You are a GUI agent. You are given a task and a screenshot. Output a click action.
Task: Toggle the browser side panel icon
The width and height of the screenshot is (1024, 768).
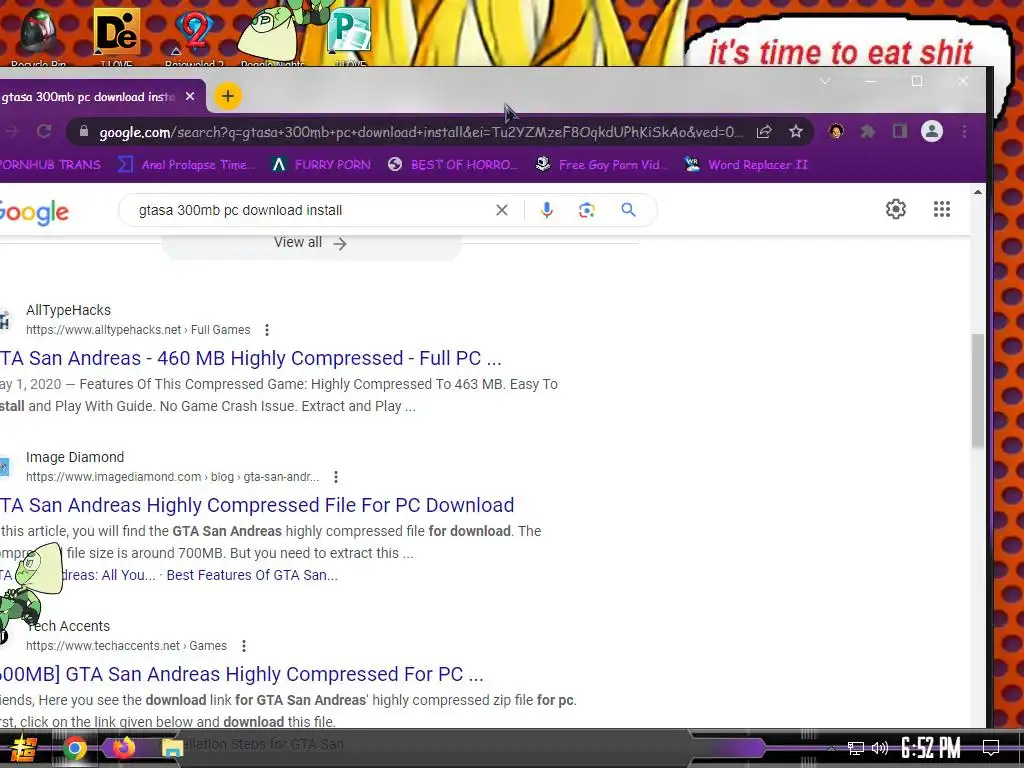click(x=900, y=132)
